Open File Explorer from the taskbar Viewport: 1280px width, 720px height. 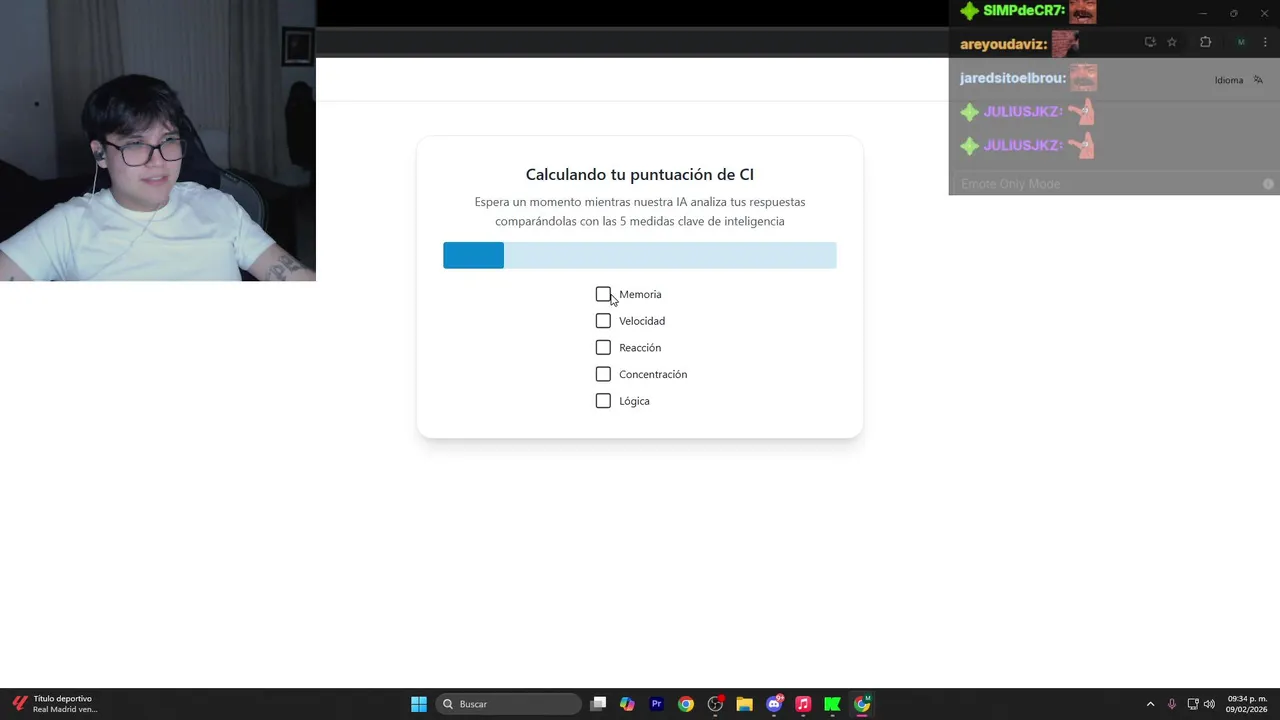744,704
